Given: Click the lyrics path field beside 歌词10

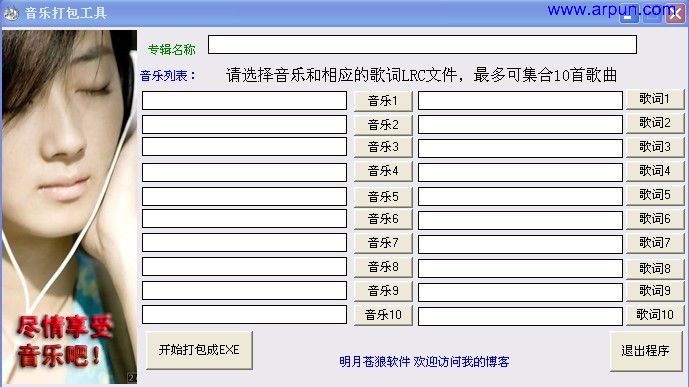Looking at the screenshot, I should point(520,317).
